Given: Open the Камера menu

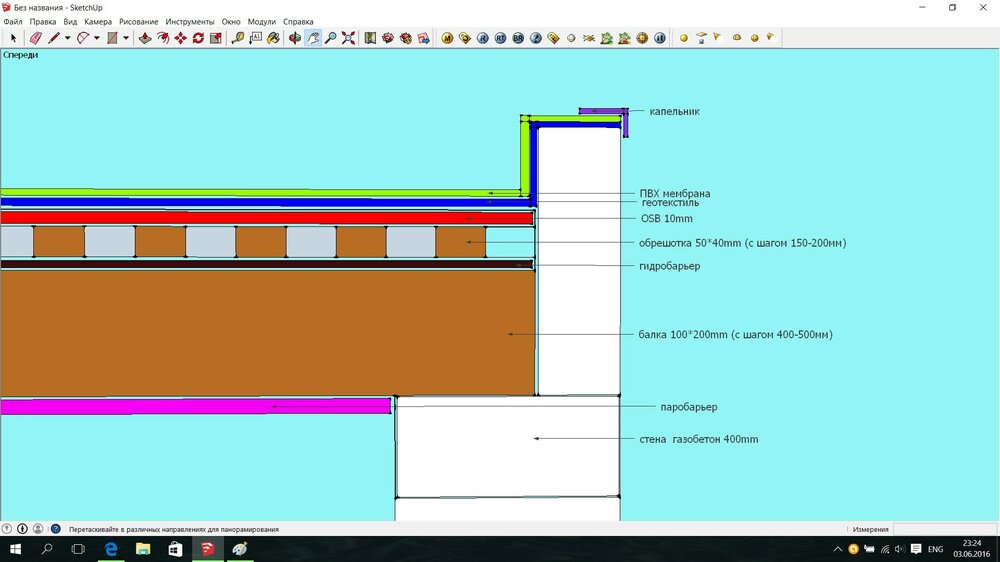Looking at the screenshot, I should coord(98,21).
